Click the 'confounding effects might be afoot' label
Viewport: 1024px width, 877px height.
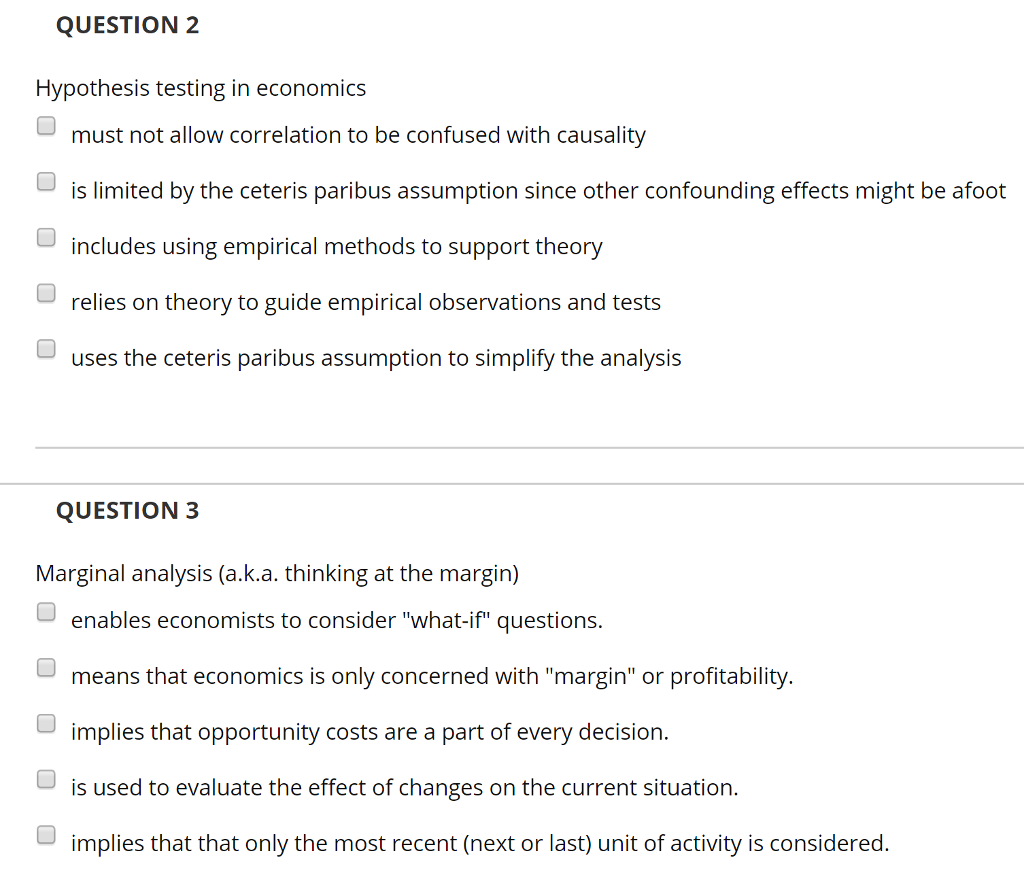tap(538, 191)
